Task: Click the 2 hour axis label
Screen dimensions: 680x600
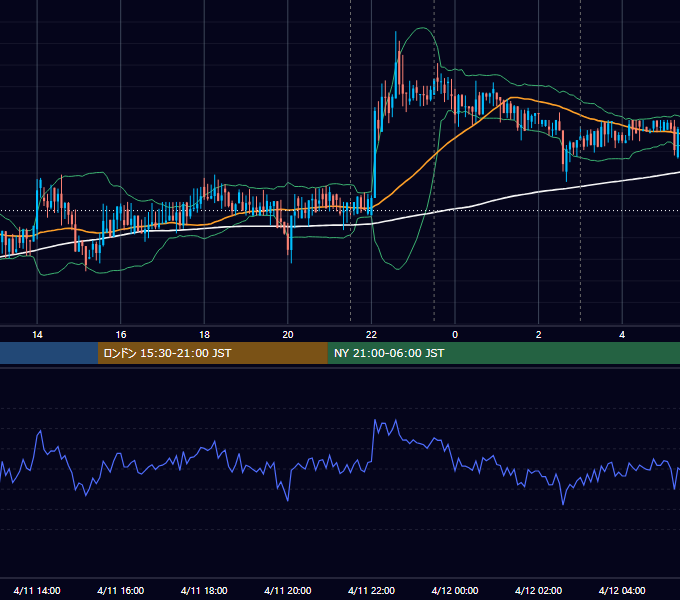Action: (x=539, y=335)
